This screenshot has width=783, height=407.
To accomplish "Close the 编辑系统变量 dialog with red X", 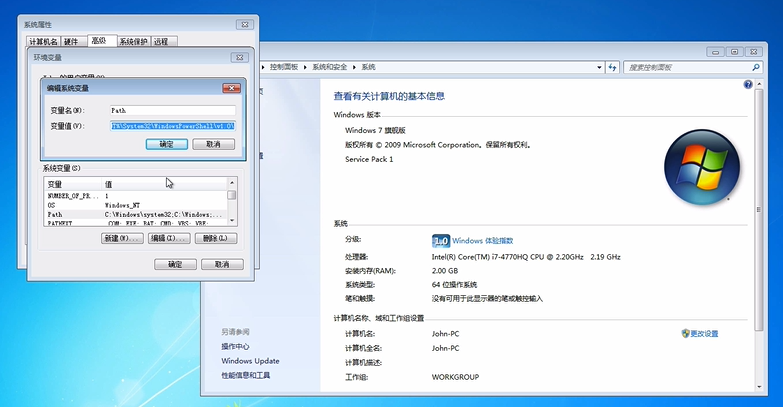I will click(231, 88).
